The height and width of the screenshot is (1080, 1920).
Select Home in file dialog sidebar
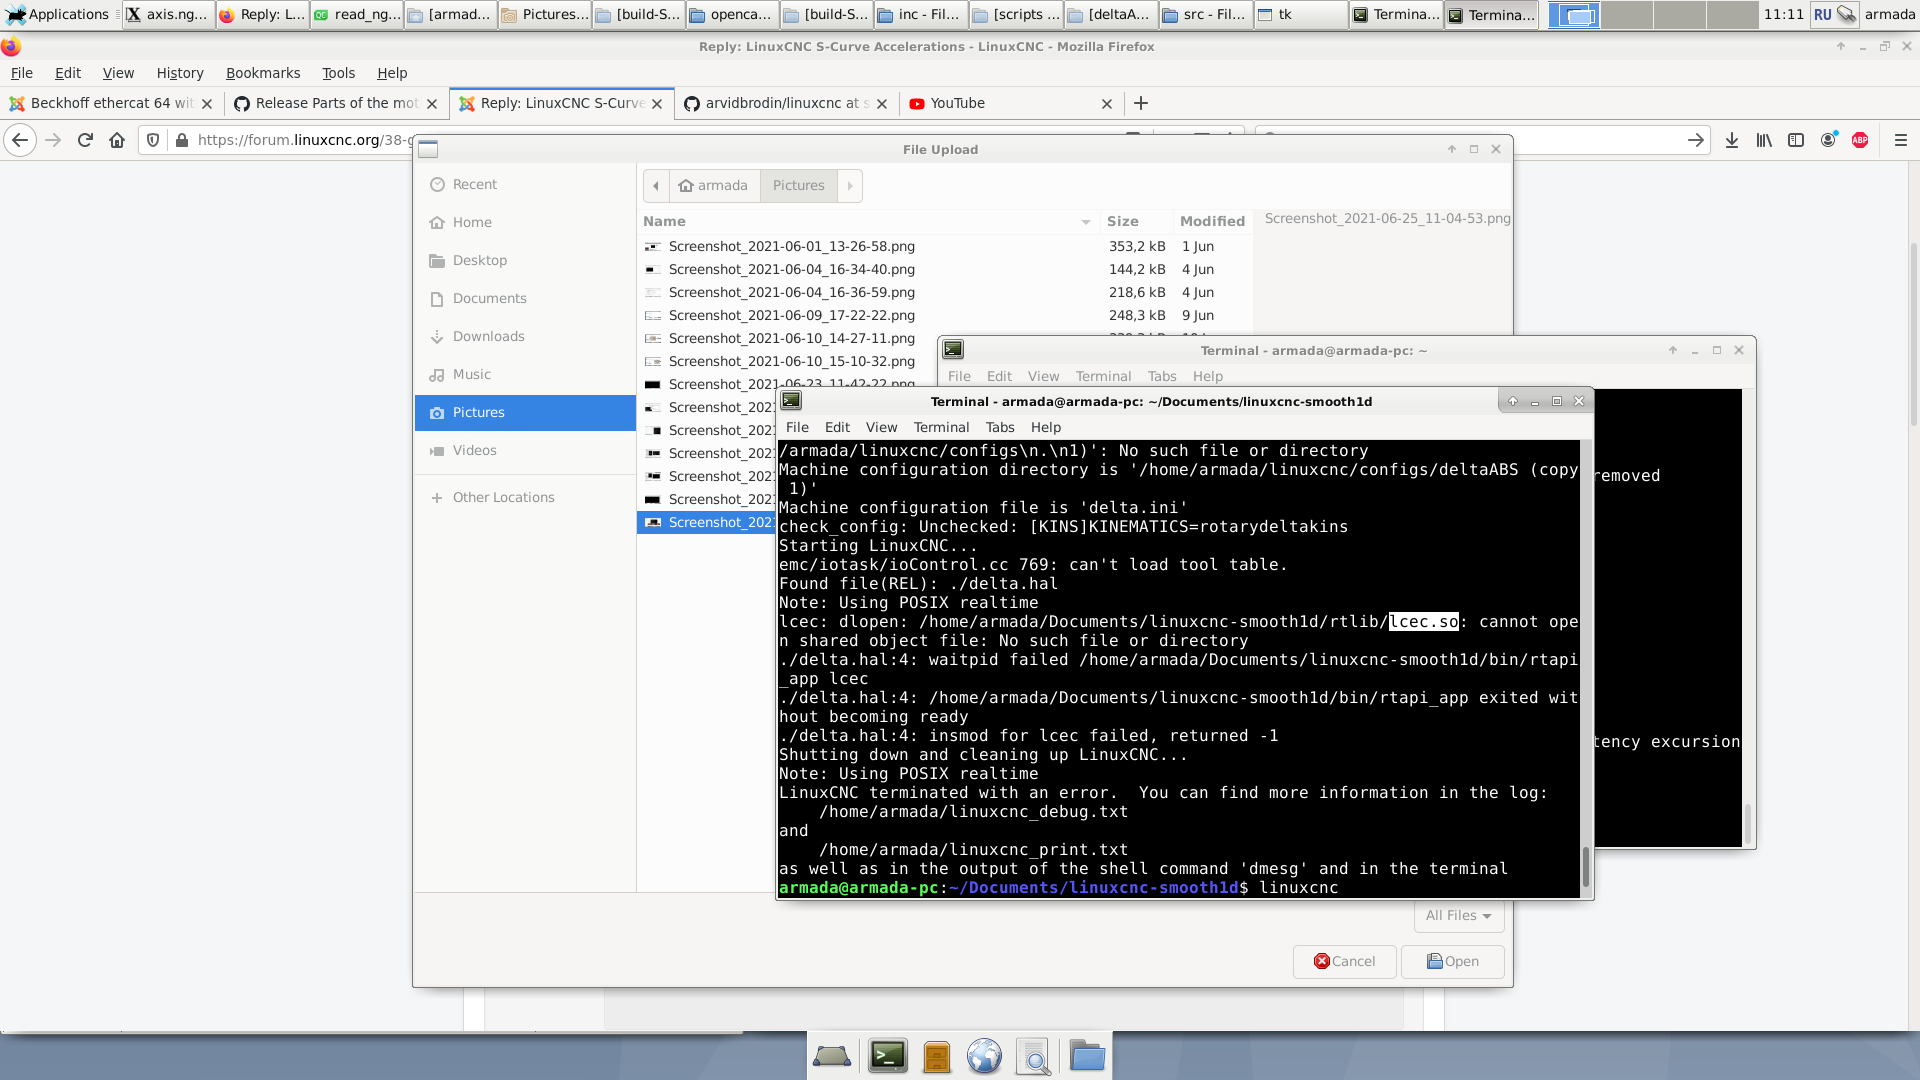click(x=525, y=223)
